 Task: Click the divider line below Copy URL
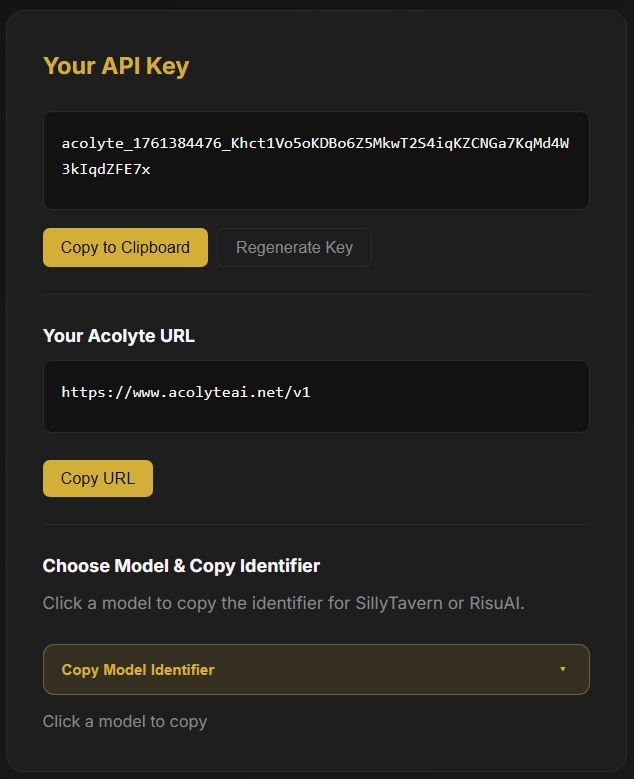(316, 524)
